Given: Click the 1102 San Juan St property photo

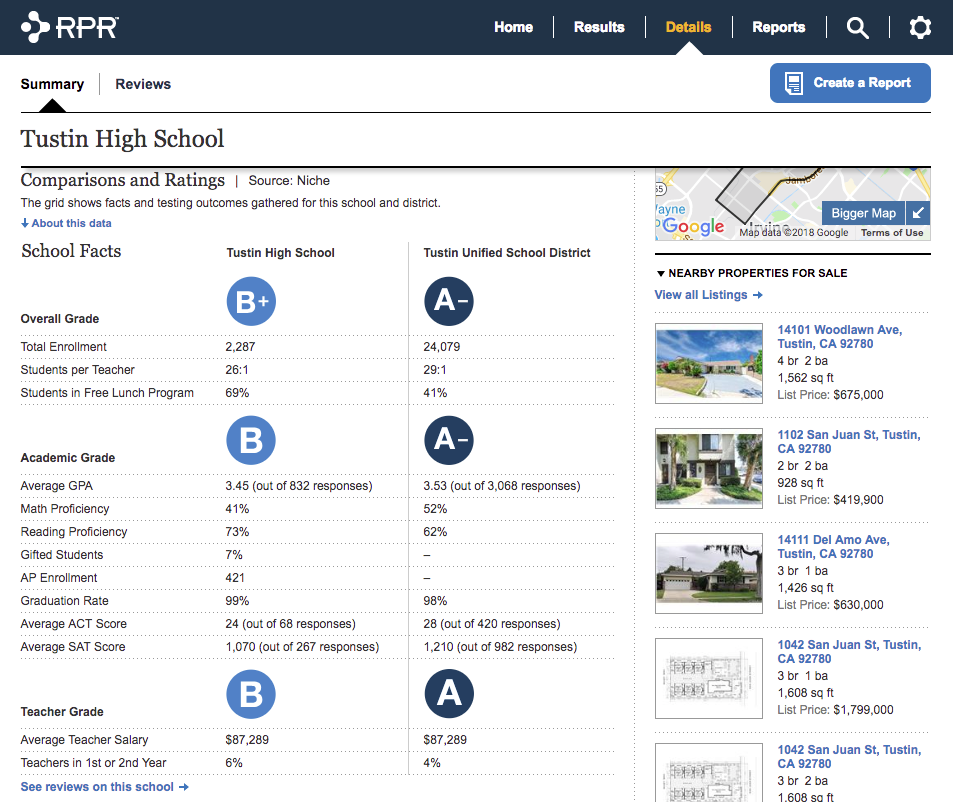Looking at the screenshot, I should (x=709, y=468).
